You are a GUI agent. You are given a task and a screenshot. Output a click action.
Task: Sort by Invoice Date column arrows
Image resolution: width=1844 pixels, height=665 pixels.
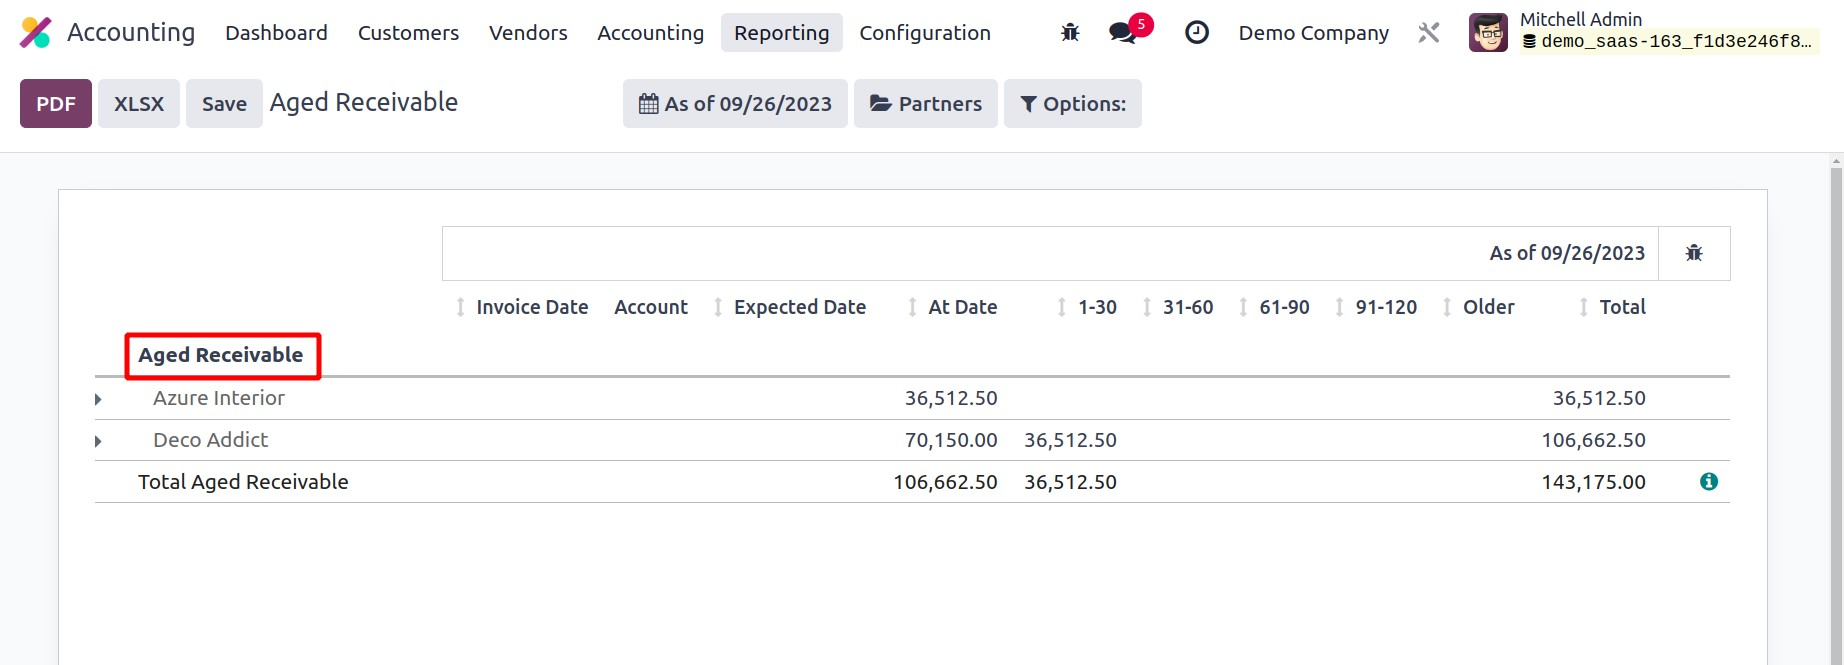pos(460,307)
